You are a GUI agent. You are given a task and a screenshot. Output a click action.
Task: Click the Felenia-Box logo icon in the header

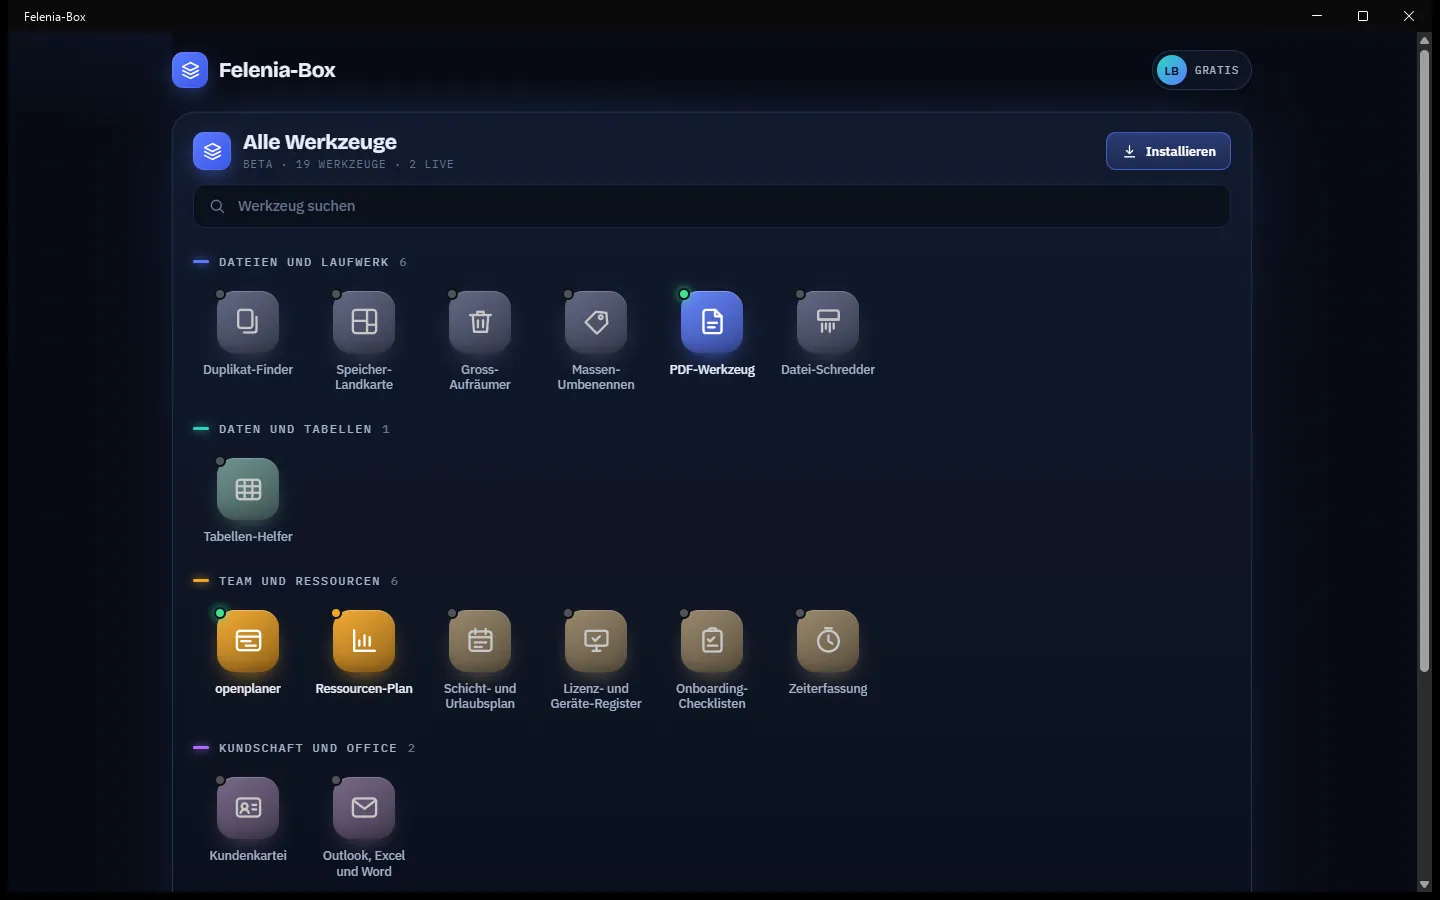[190, 70]
